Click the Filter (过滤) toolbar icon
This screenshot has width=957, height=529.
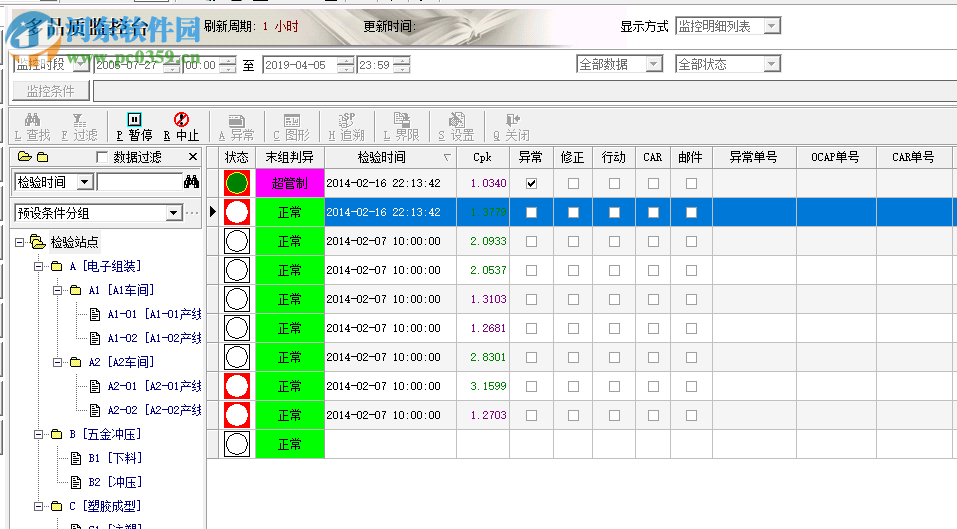point(79,120)
